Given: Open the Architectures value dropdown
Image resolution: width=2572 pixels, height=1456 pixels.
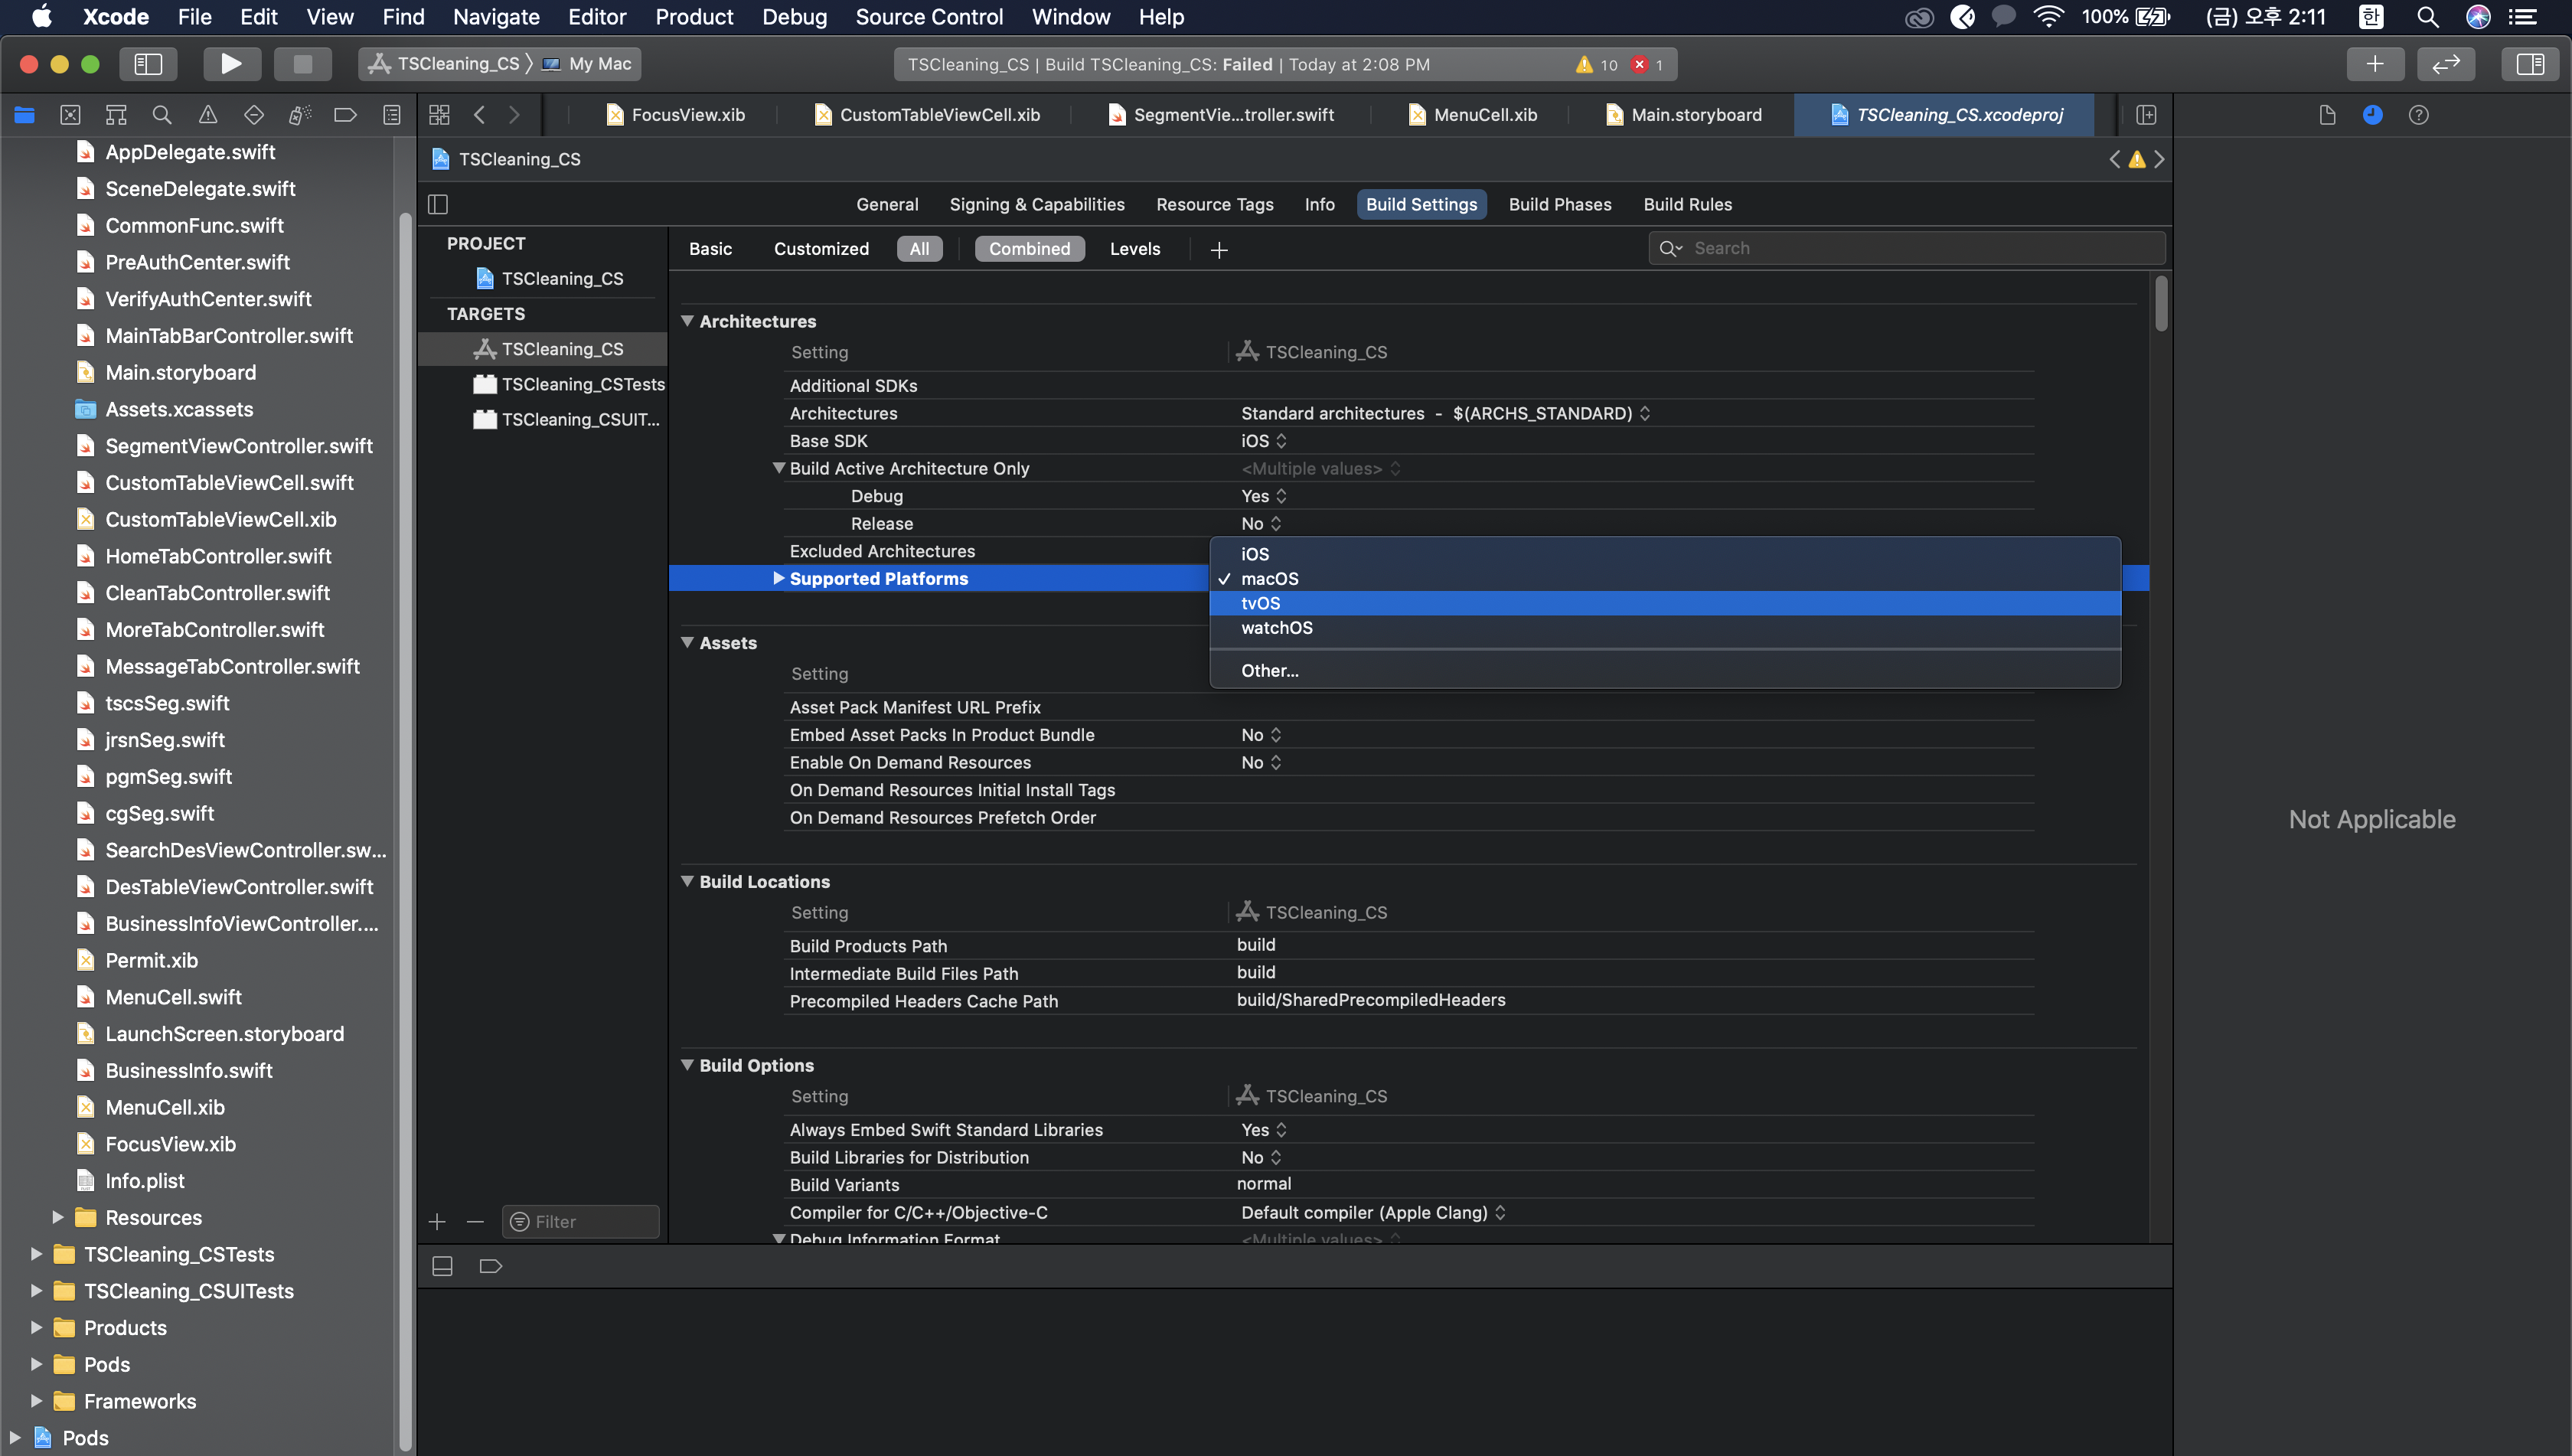Looking at the screenshot, I should coord(1445,413).
